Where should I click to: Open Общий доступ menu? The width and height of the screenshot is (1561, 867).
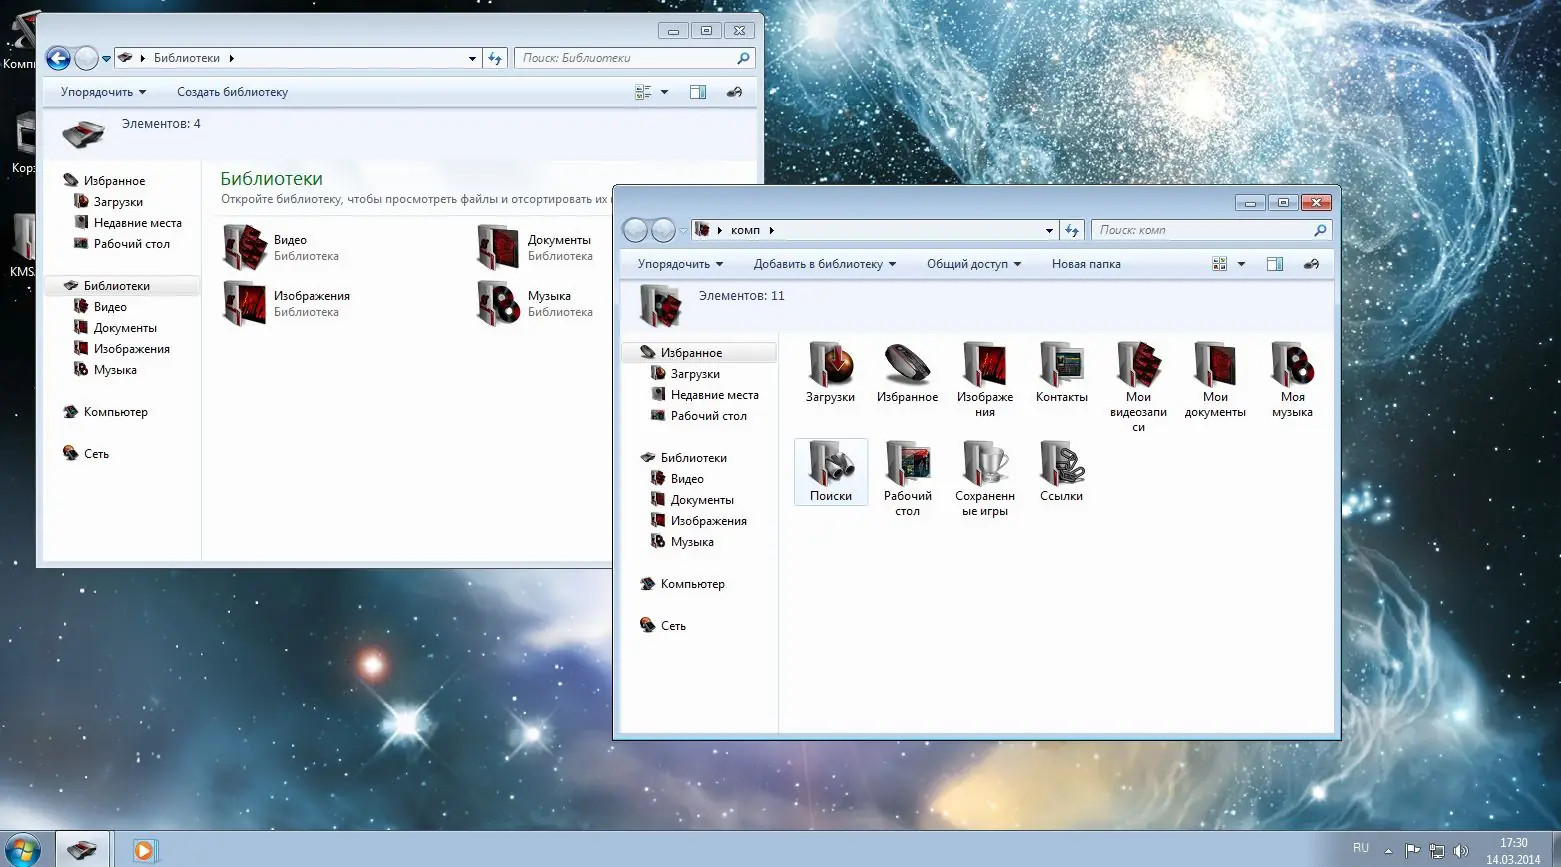[x=974, y=264]
